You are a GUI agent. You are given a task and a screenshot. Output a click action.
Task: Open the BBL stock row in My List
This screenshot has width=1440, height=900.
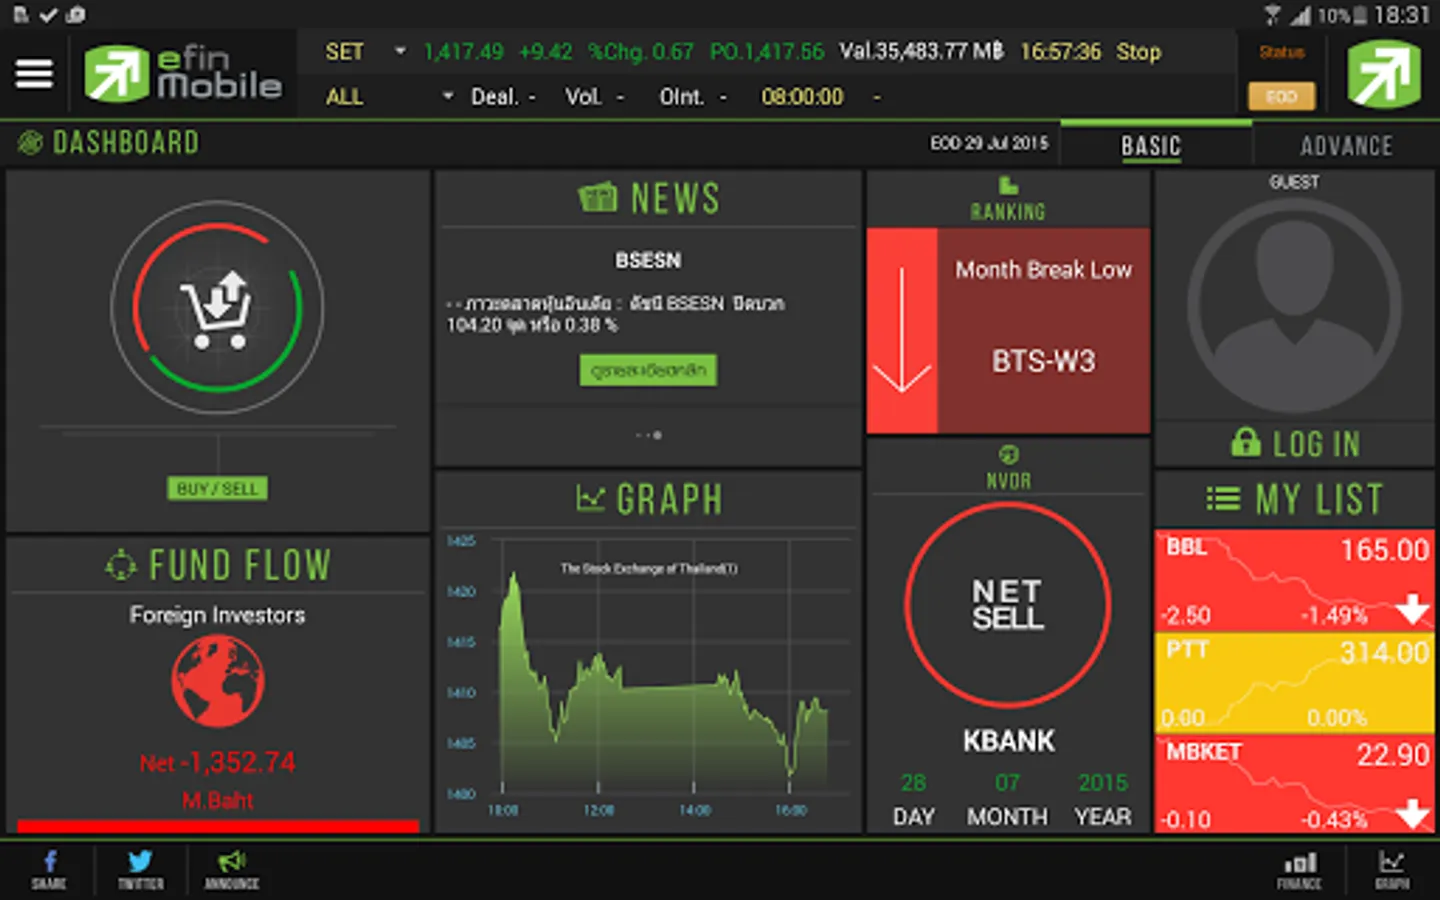pos(1294,579)
